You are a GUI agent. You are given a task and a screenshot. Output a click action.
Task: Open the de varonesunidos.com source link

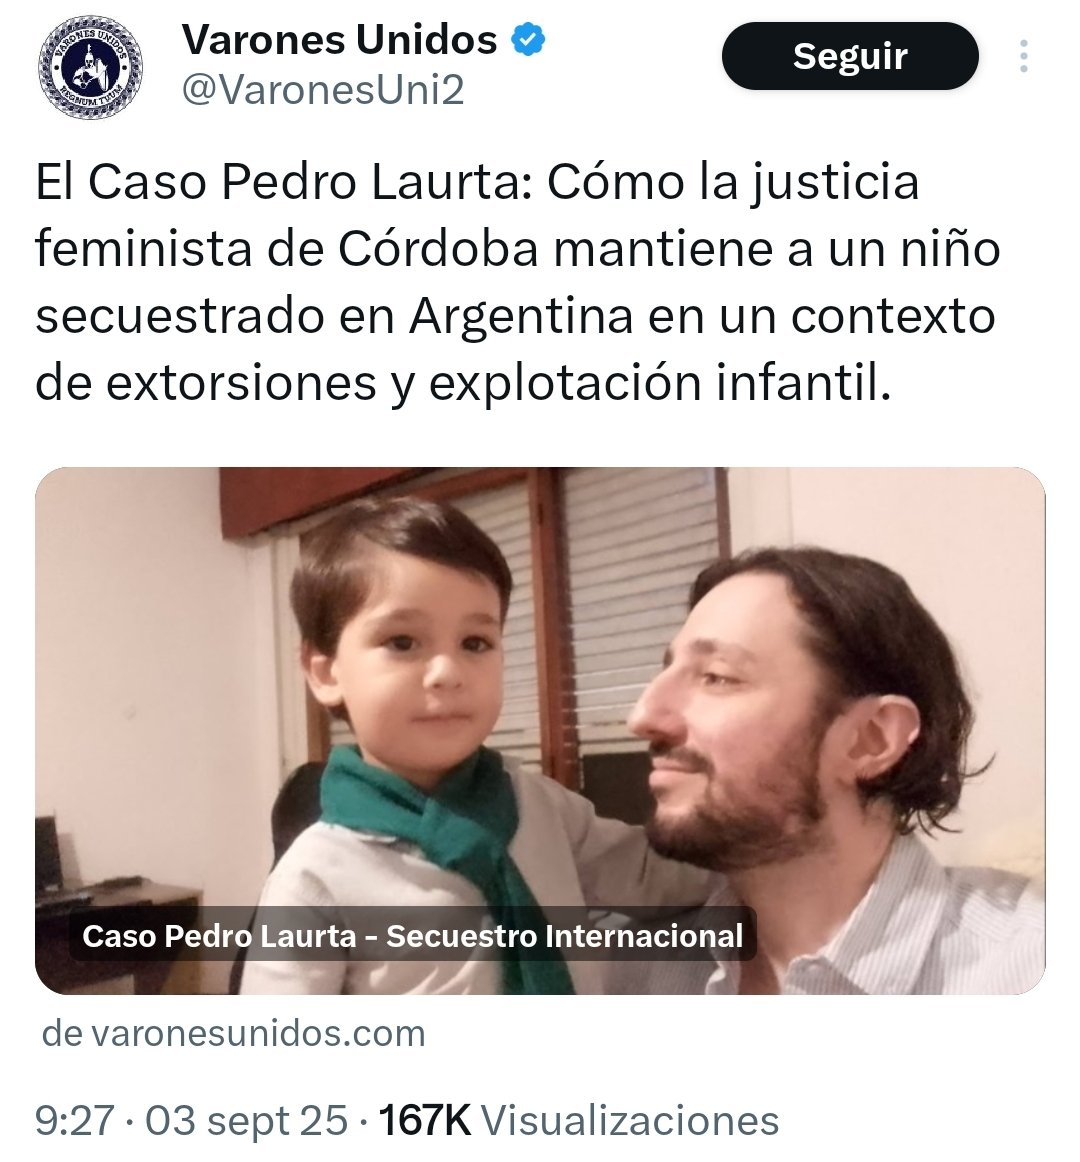point(233,1033)
